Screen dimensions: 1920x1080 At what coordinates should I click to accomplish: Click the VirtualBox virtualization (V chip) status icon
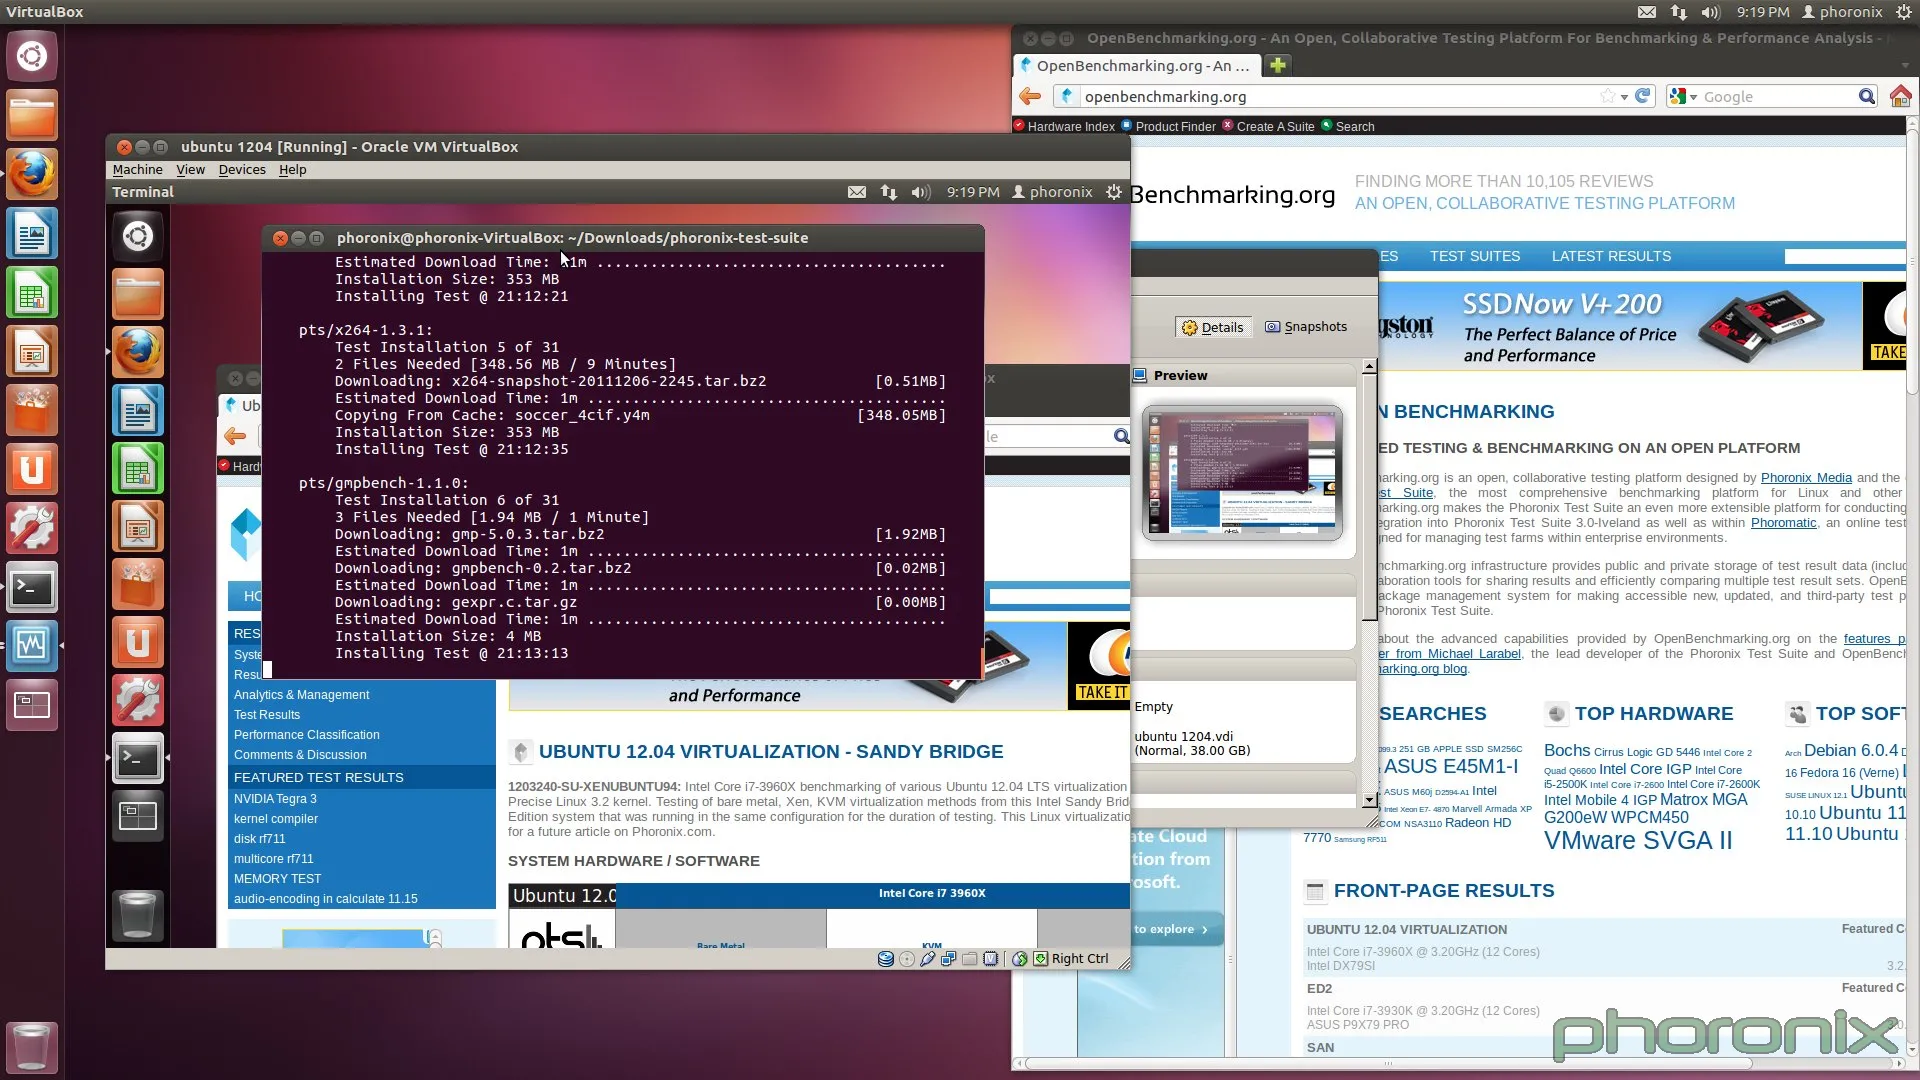[x=990, y=958]
